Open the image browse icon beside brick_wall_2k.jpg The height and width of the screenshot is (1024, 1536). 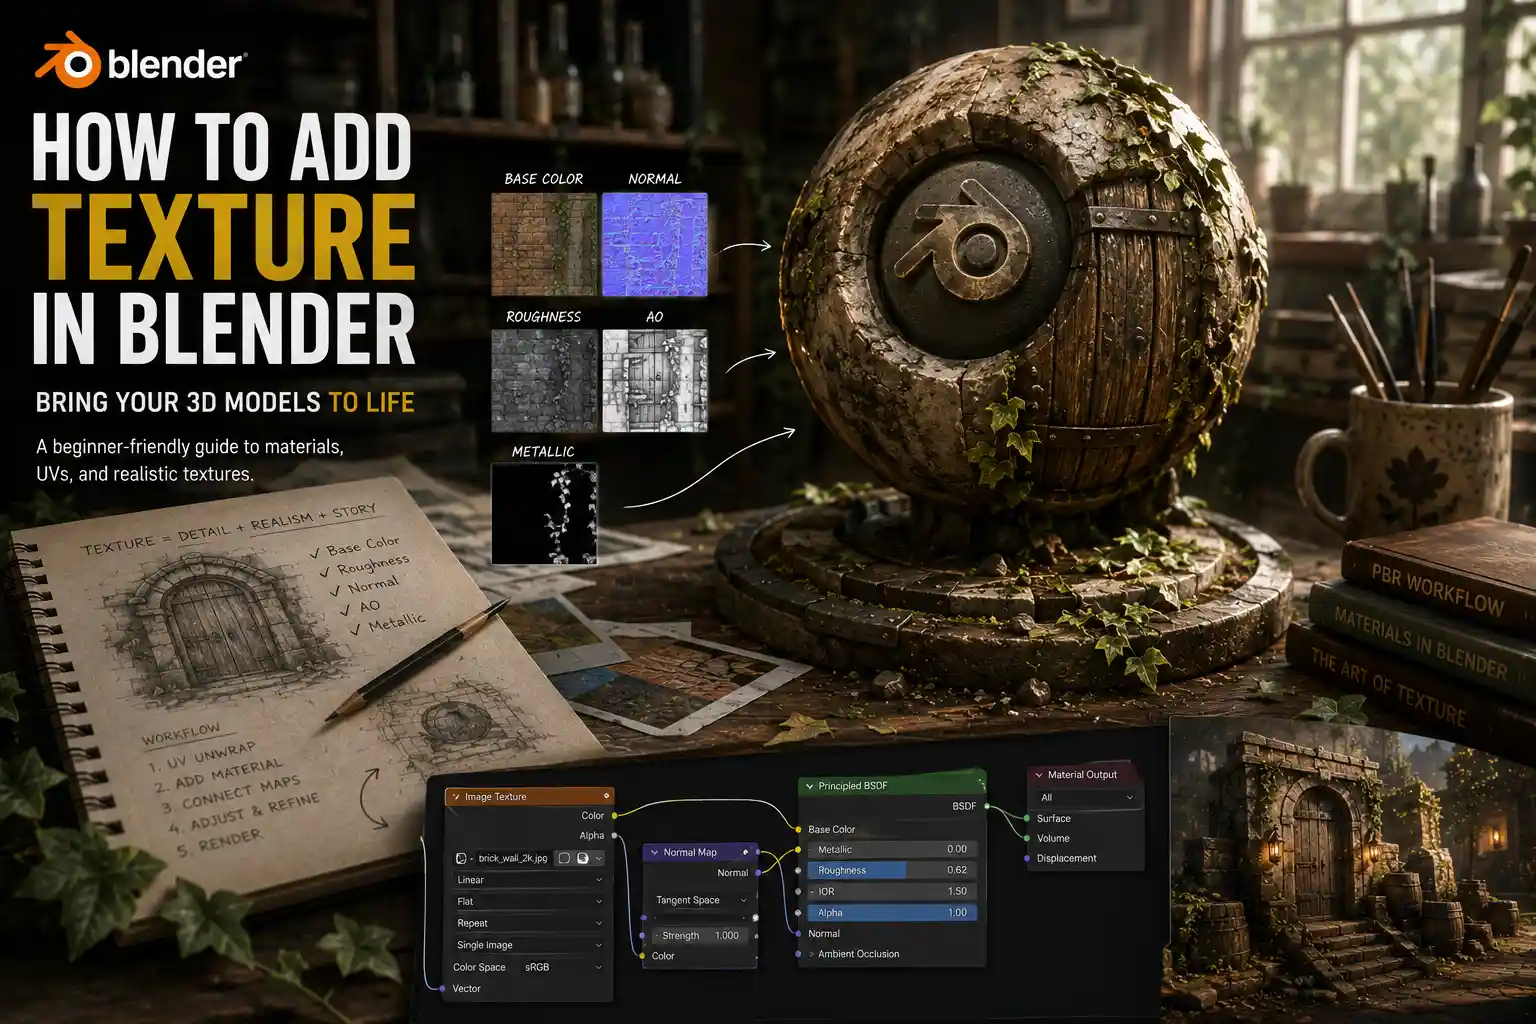[x=463, y=858]
